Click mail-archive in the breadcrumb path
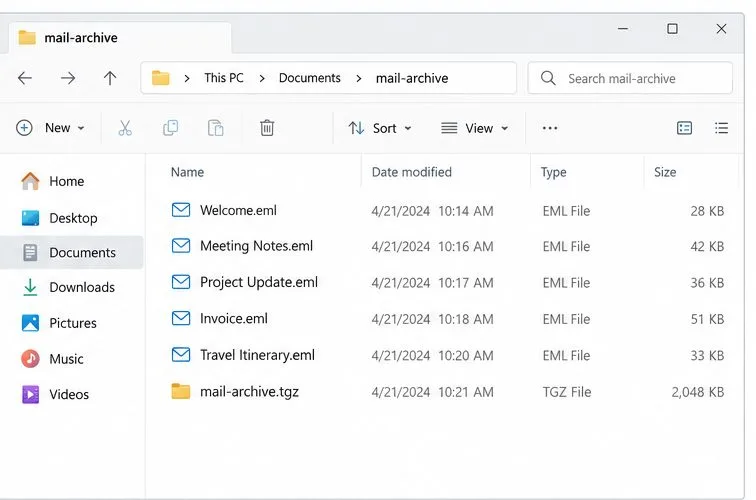The height and width of the screenshot is (500, 756). [412, 78]
